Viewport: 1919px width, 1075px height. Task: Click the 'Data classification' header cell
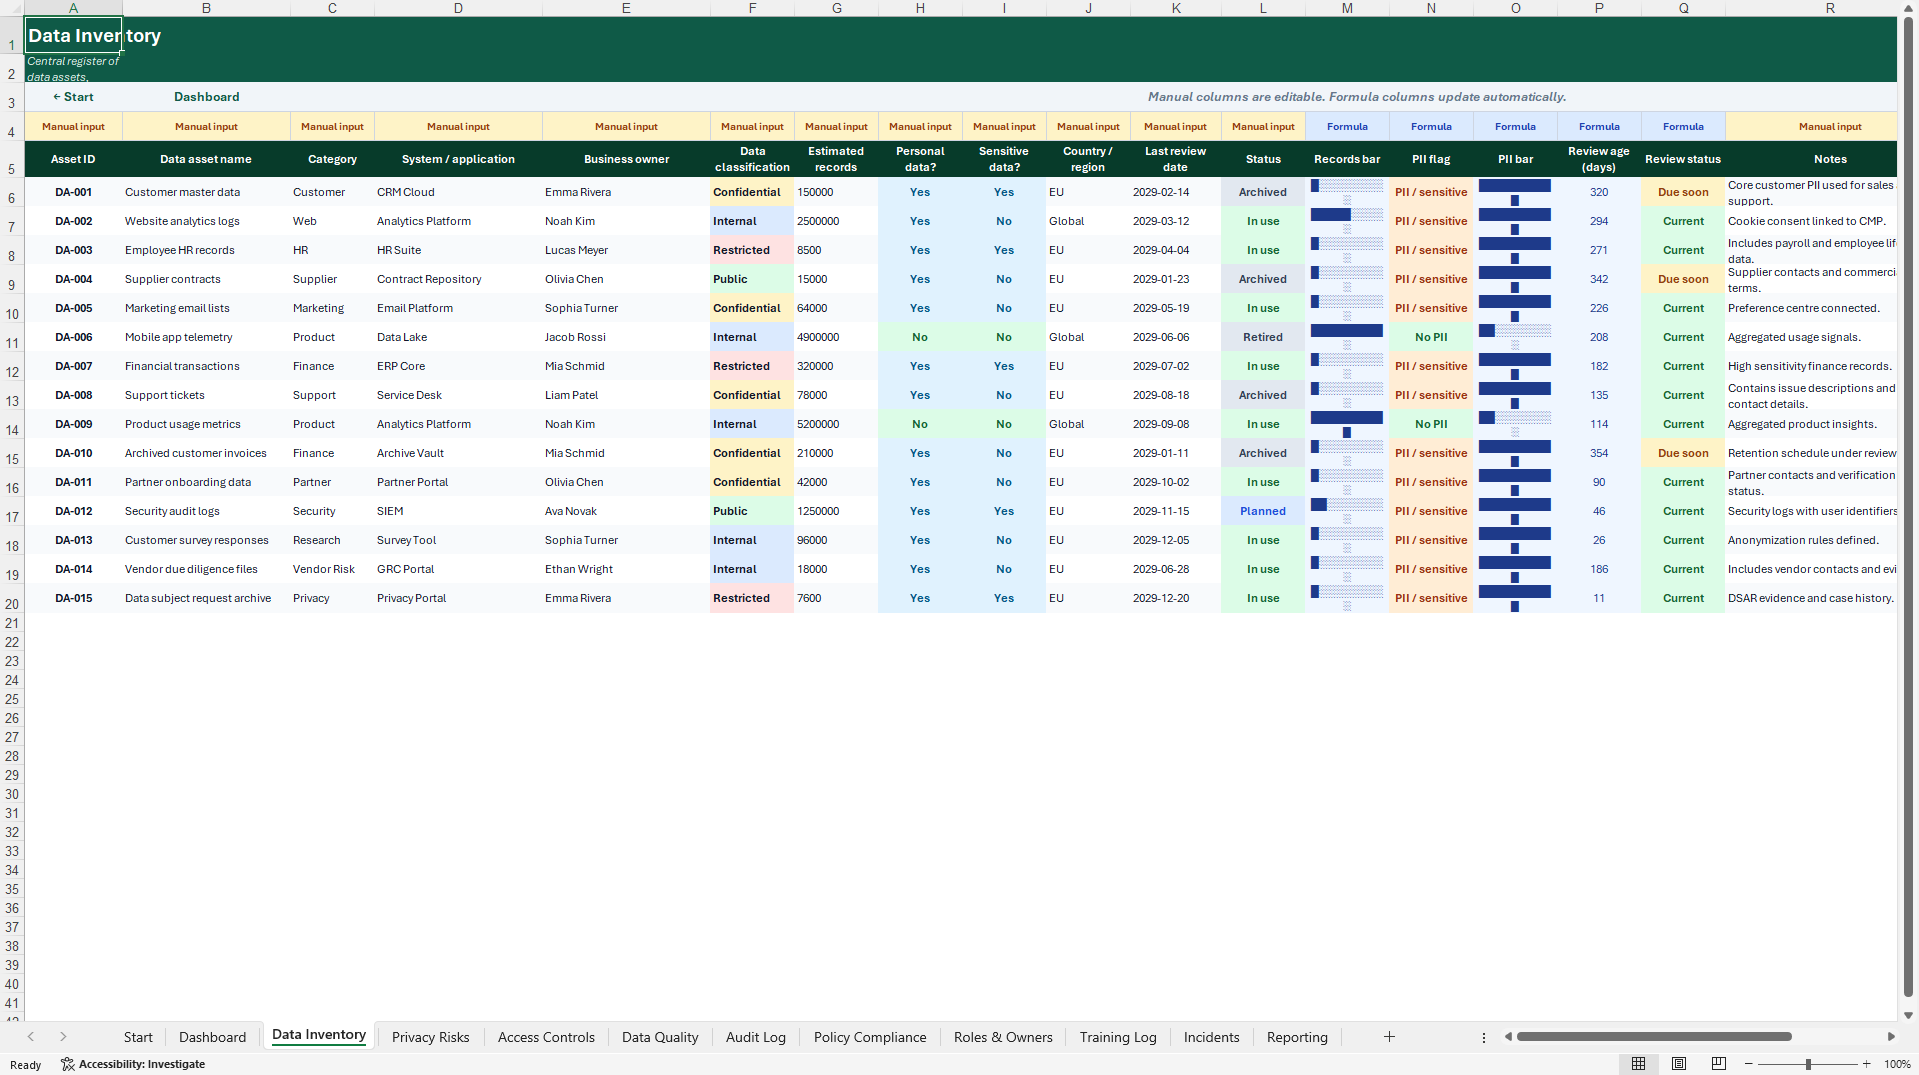[x=752, y=159]
